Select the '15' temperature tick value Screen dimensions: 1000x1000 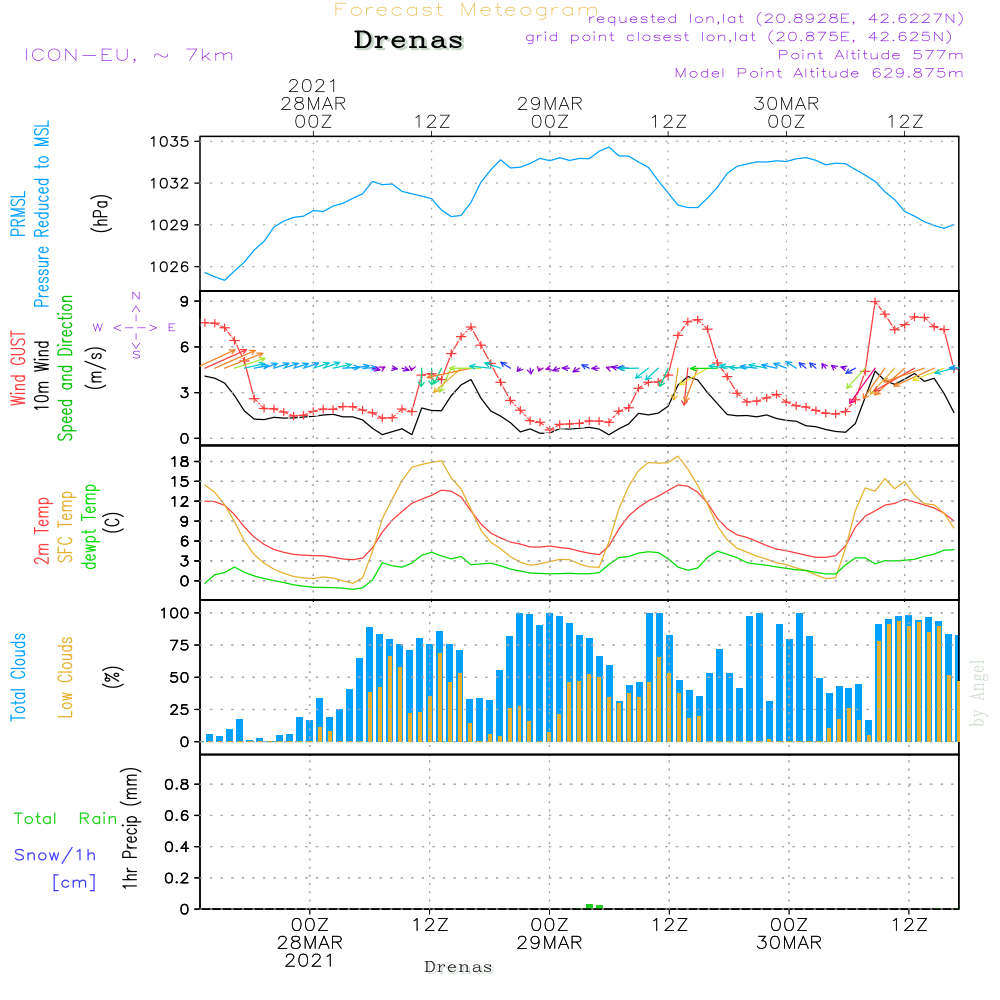[x=180, y=482]
